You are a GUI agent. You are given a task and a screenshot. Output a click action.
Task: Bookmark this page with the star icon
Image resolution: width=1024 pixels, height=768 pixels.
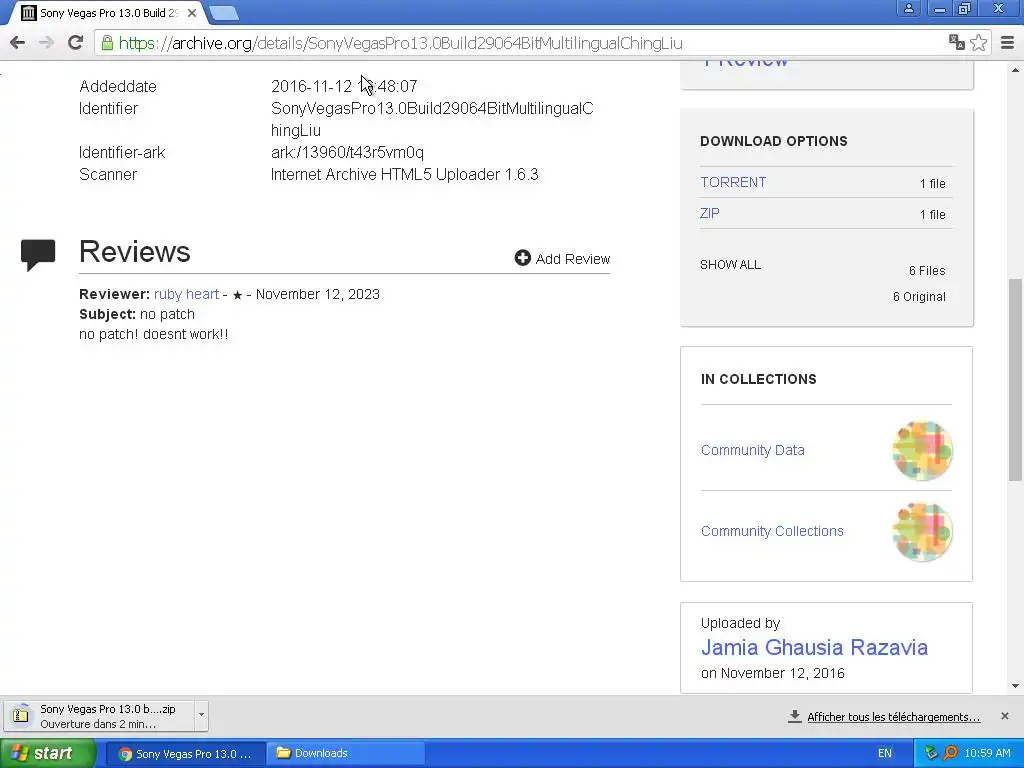978,42
